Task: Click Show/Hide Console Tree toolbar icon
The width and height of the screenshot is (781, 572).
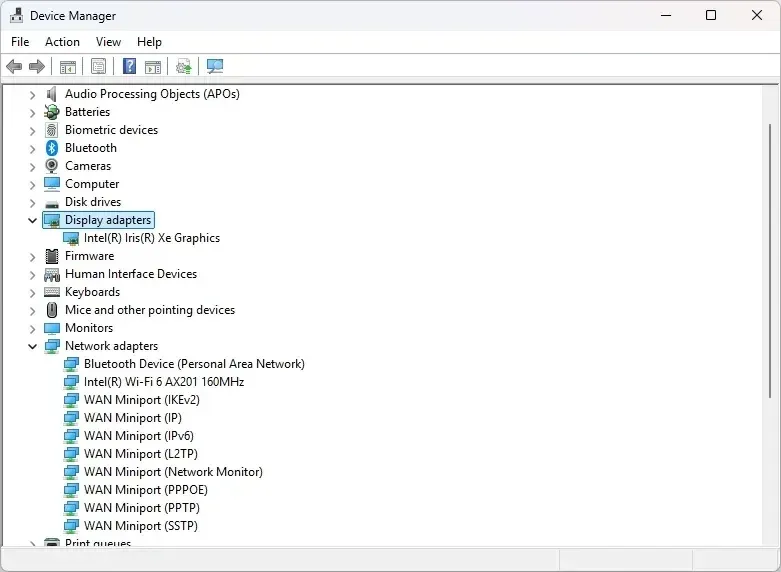Action: [x=68, y=66]
